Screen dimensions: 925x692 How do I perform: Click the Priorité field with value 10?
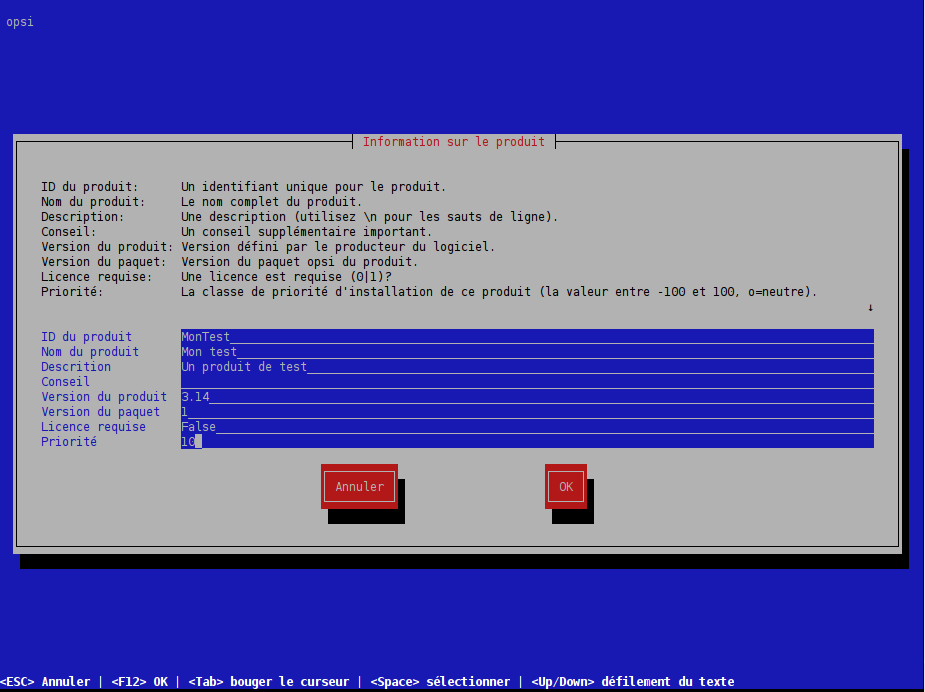[x=527, y=441]
